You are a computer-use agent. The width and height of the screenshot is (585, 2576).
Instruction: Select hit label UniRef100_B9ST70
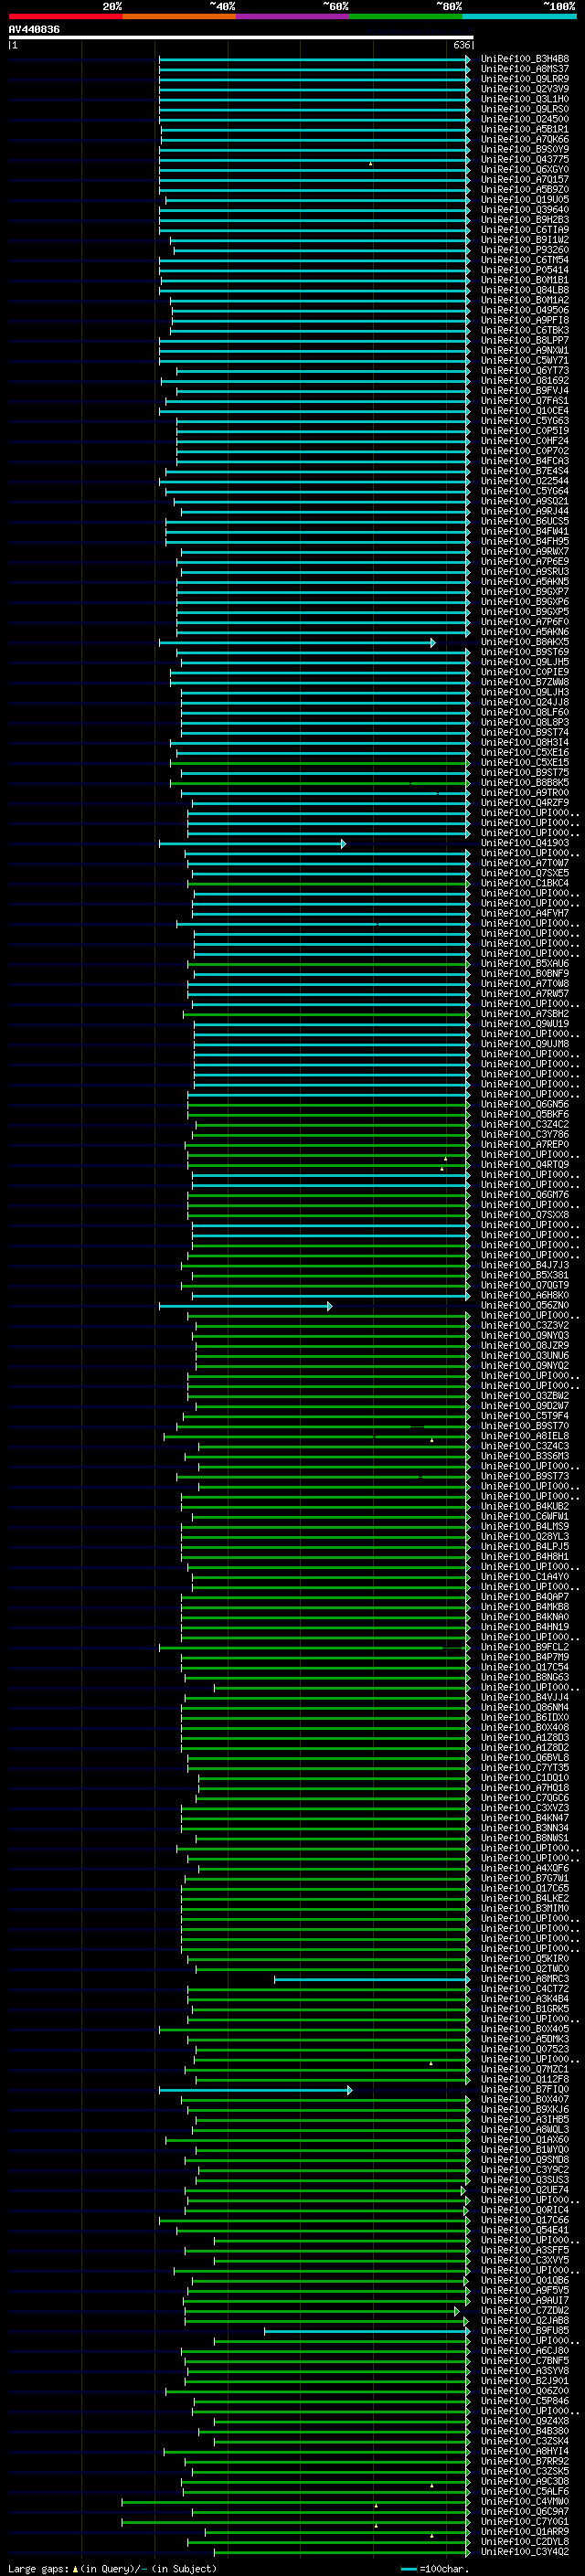click(525, 1426)
